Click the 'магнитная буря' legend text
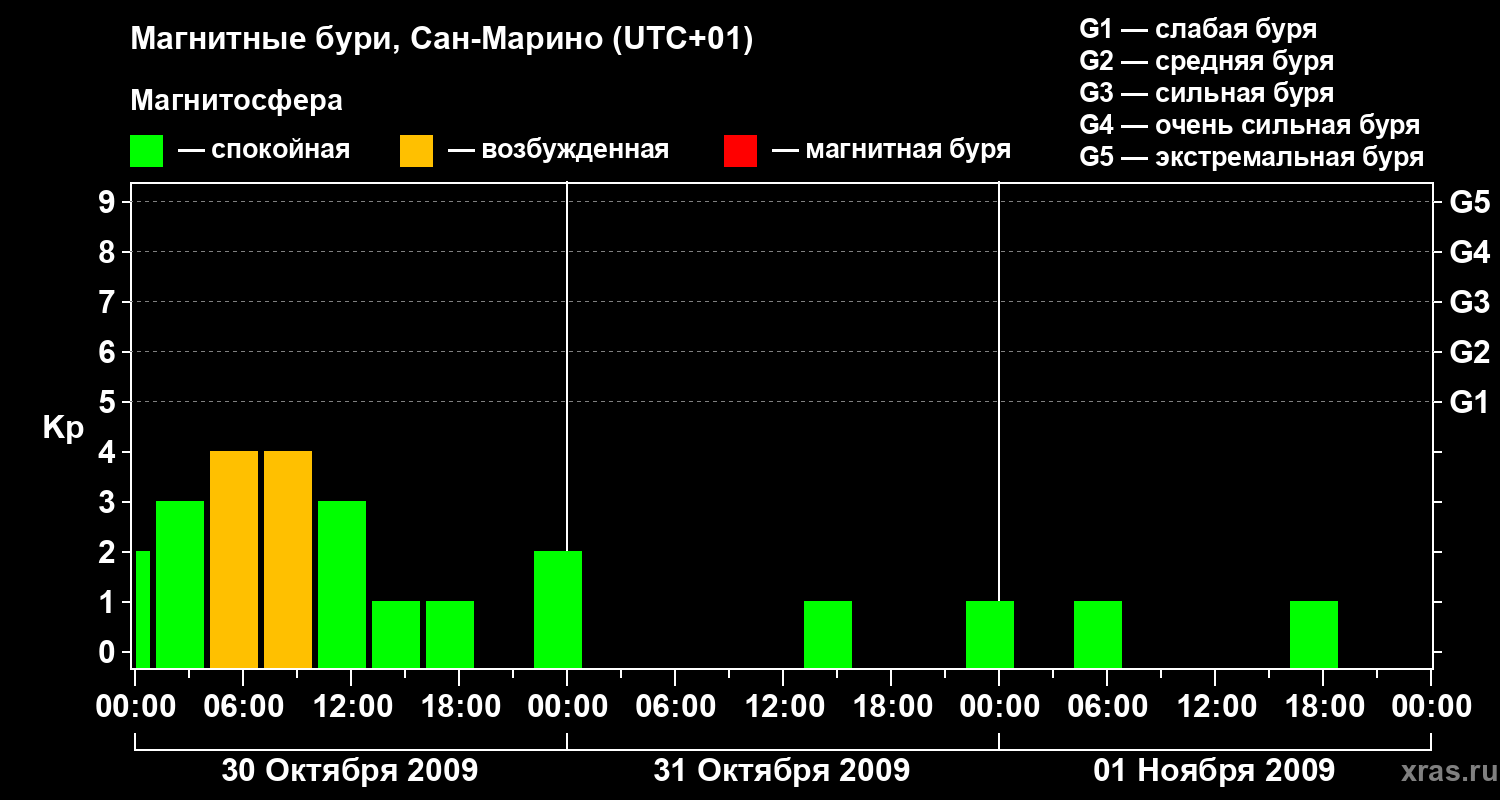Viewport: 1500px width, 800px height. (x=908, y=150)
